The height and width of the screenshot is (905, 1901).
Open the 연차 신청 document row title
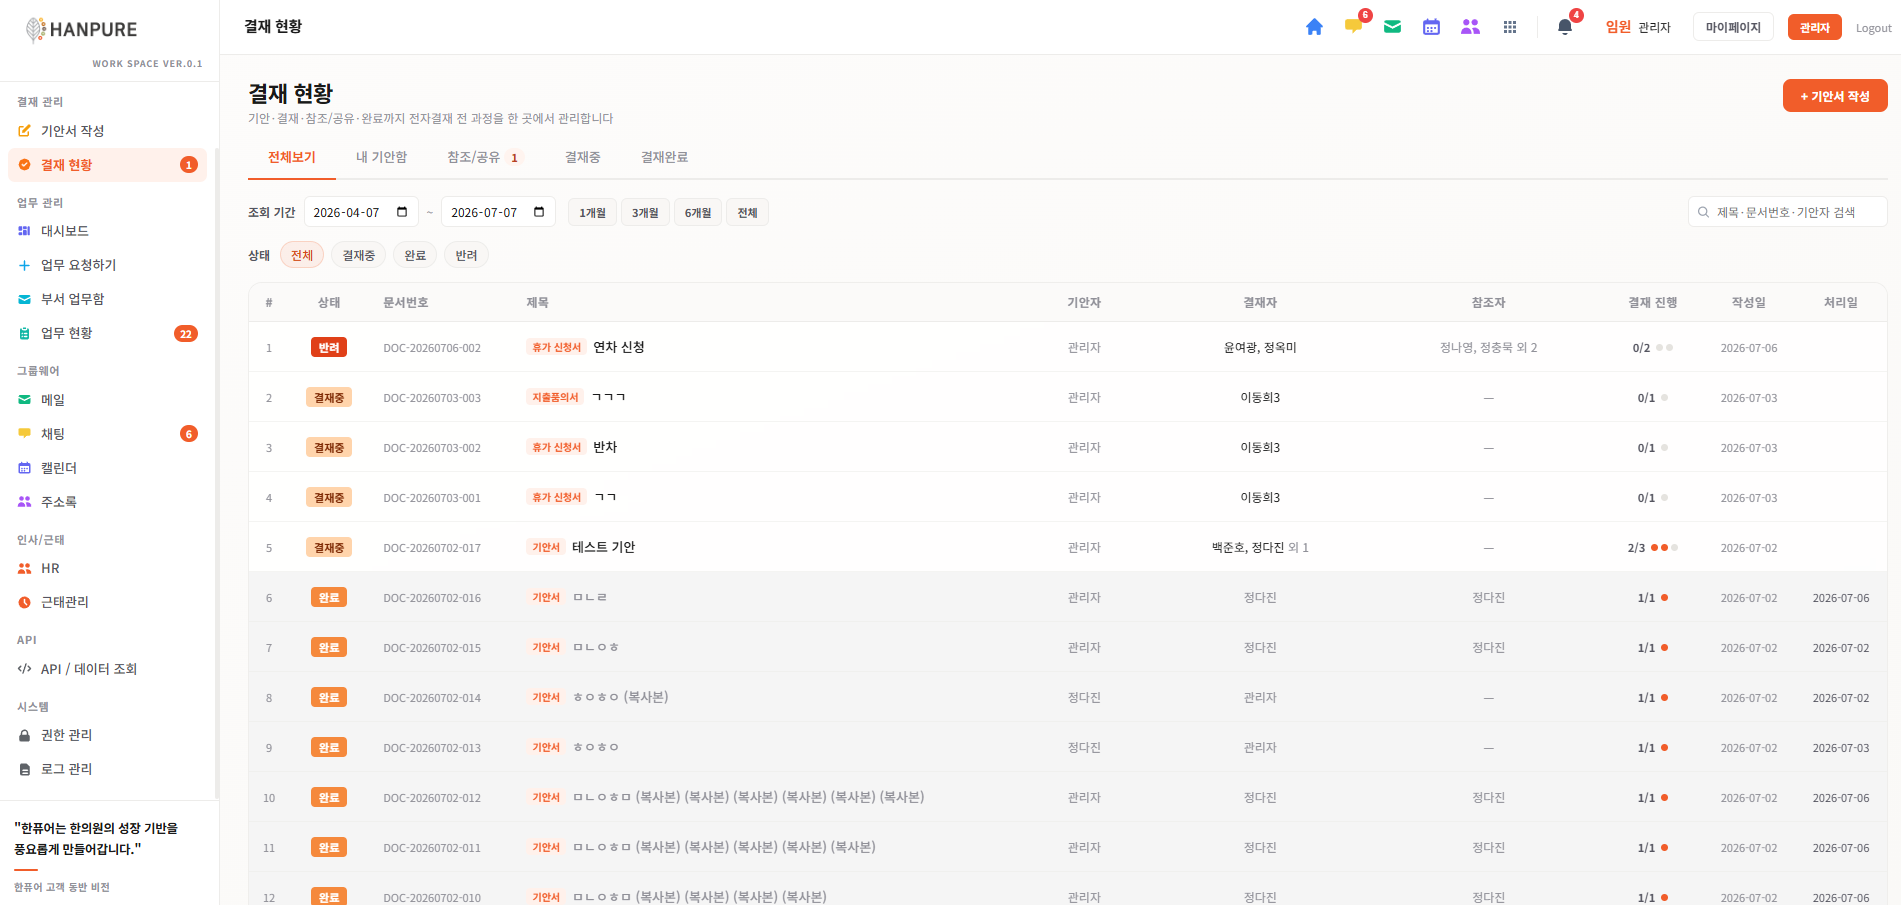click(618, 347)
